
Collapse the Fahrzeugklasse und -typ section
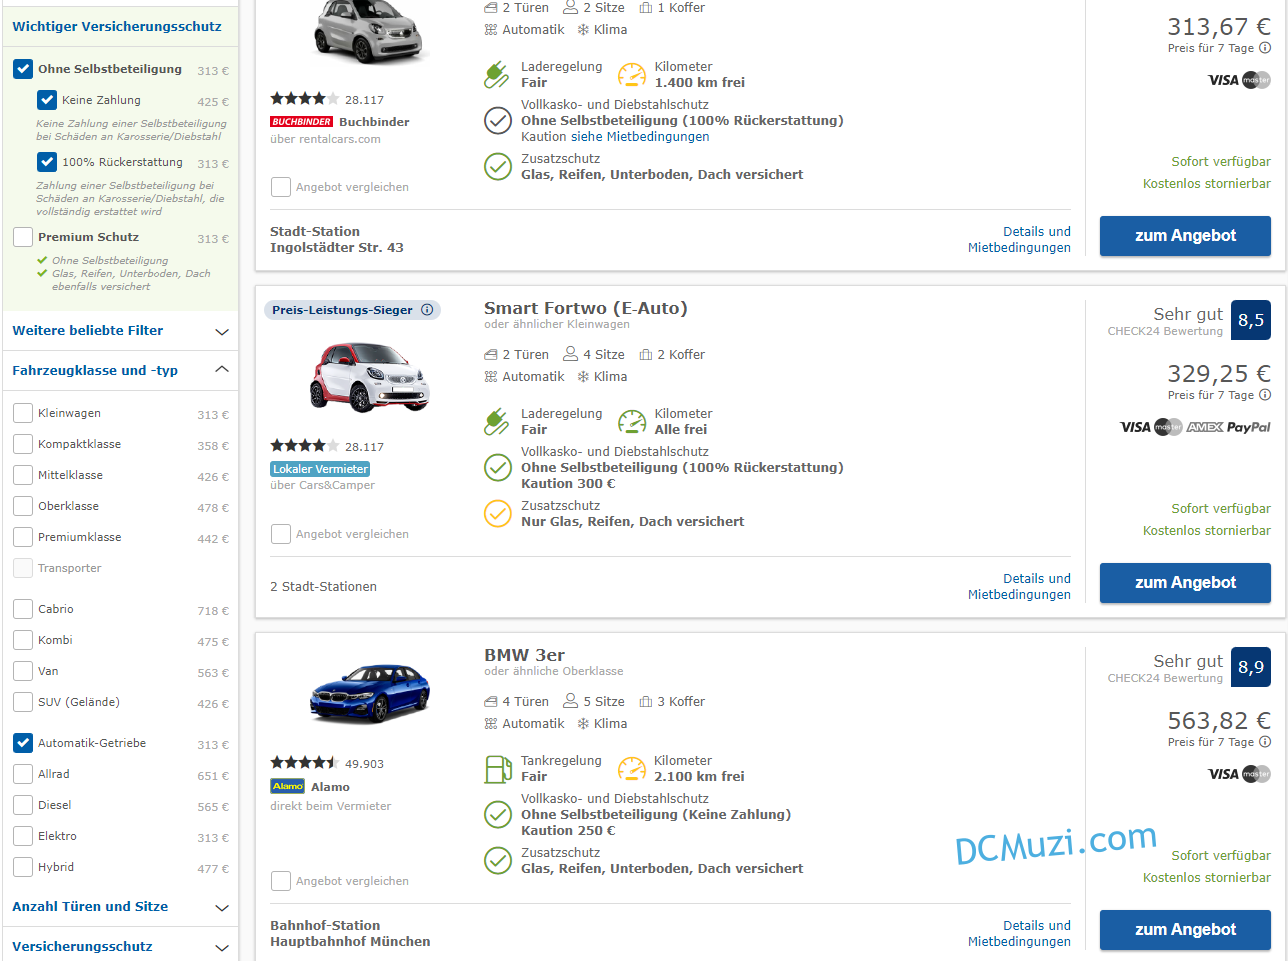pyautogui.click(x=121, y=370)
